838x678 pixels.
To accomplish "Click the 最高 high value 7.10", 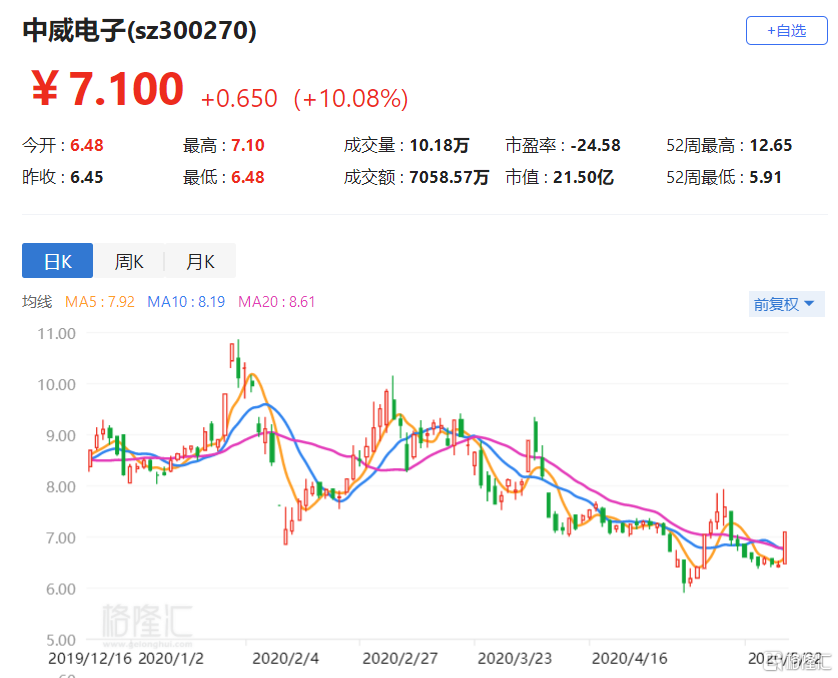I will coord(247,145).
